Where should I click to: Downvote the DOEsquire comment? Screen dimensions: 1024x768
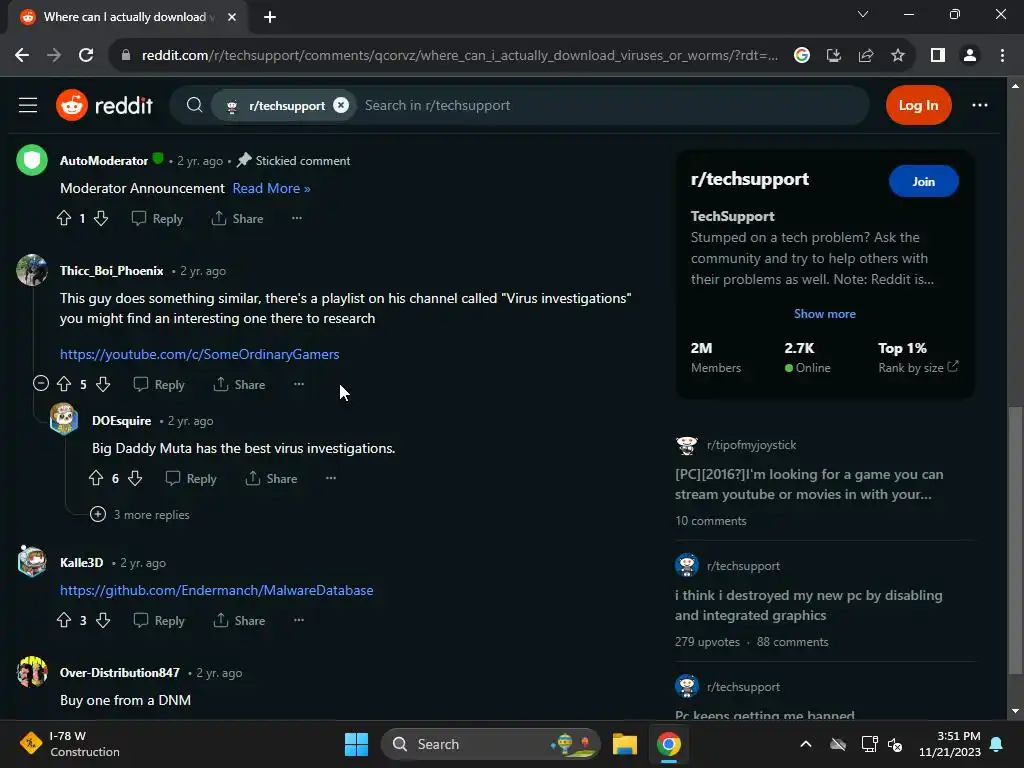tap(135, 478)
